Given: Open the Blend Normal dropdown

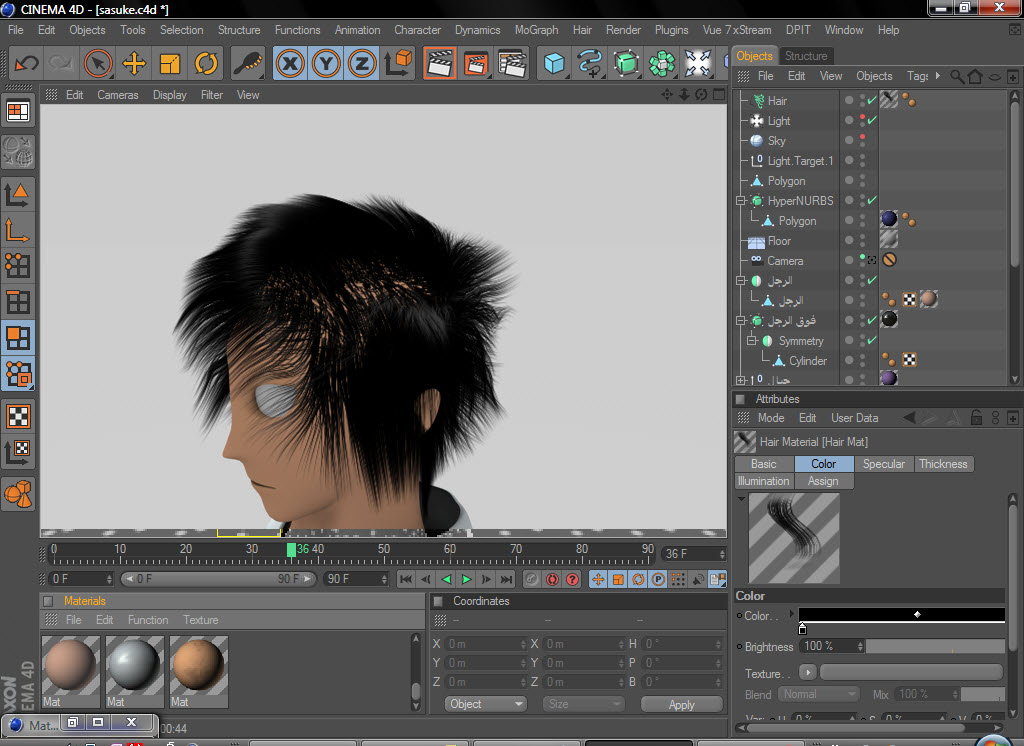Looking at the screenshot, I should (818, 694).
